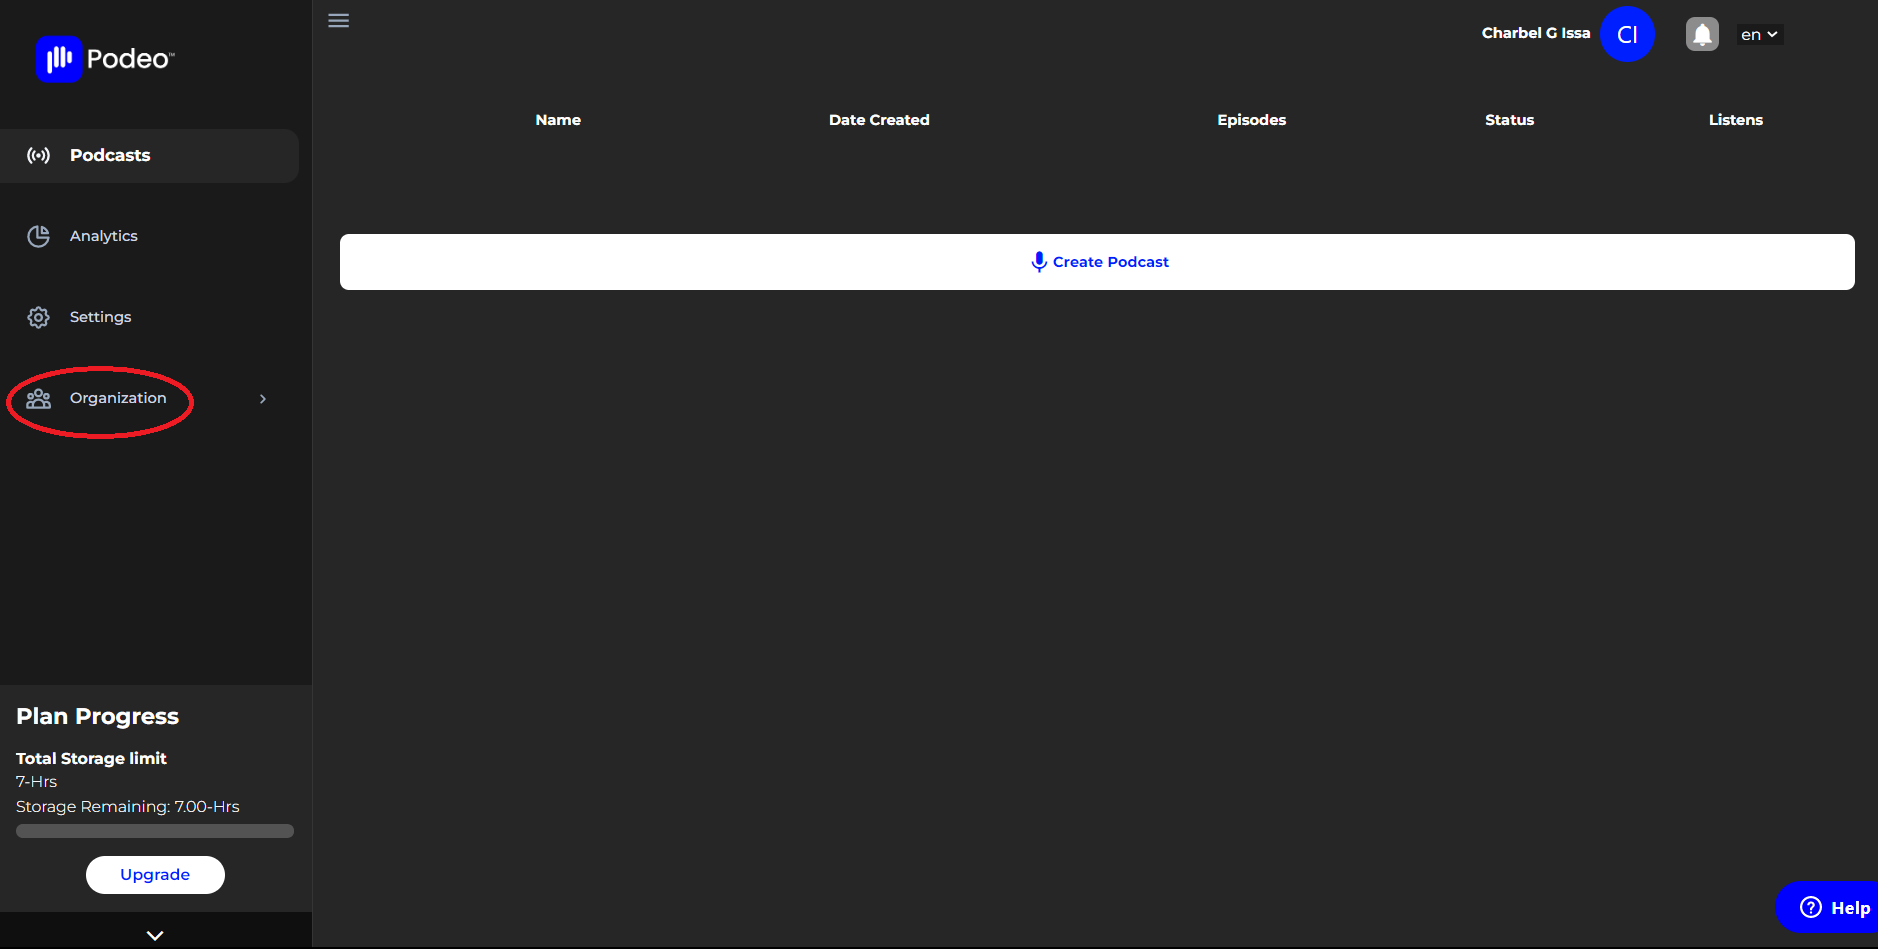This screenshot has height=949, width=1878.
Task: Click the Help question mark icon
Action: 1810,907
